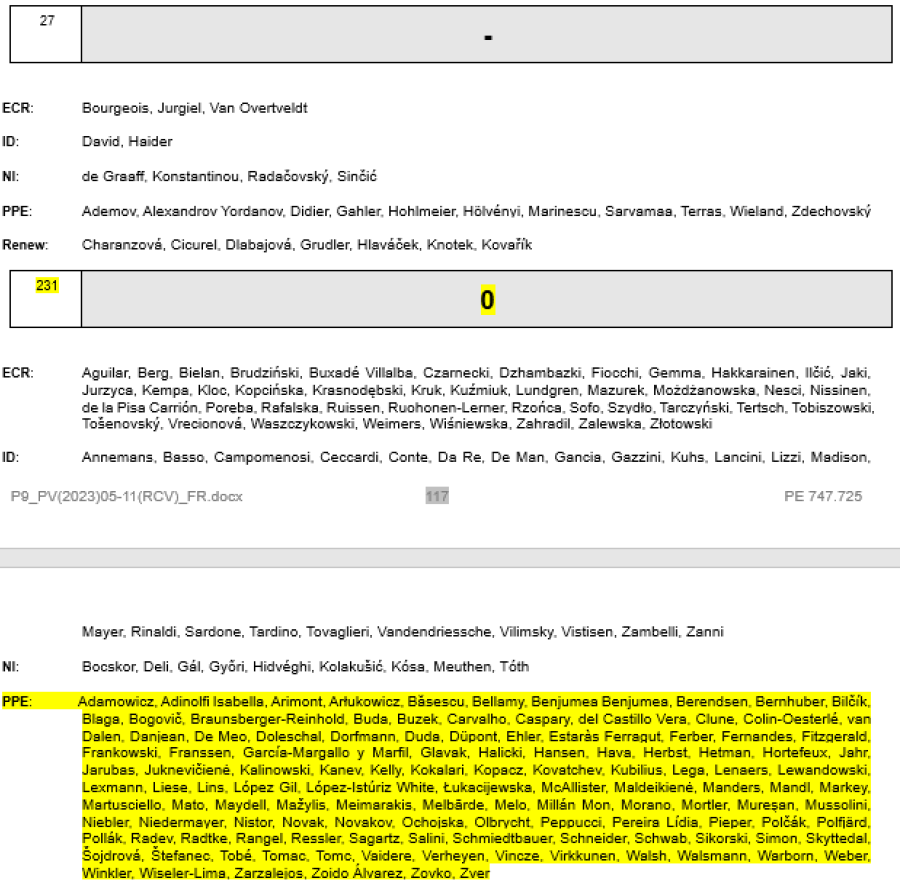The image size is (900, 894).
Task: Click the highlighted PPE group label
Action: (x=17, y=701)
